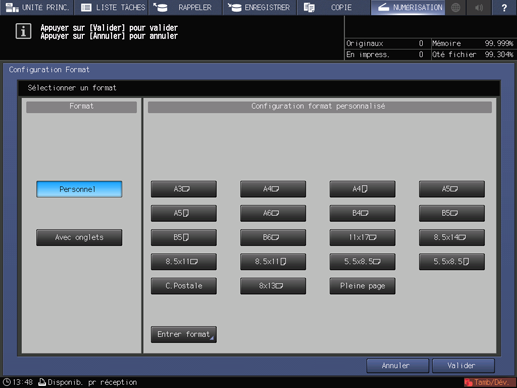Image resolution: width=517 pixels, height=388 pixels.
Task: Choose the A6 landscape format
Action: pos(273,213)
